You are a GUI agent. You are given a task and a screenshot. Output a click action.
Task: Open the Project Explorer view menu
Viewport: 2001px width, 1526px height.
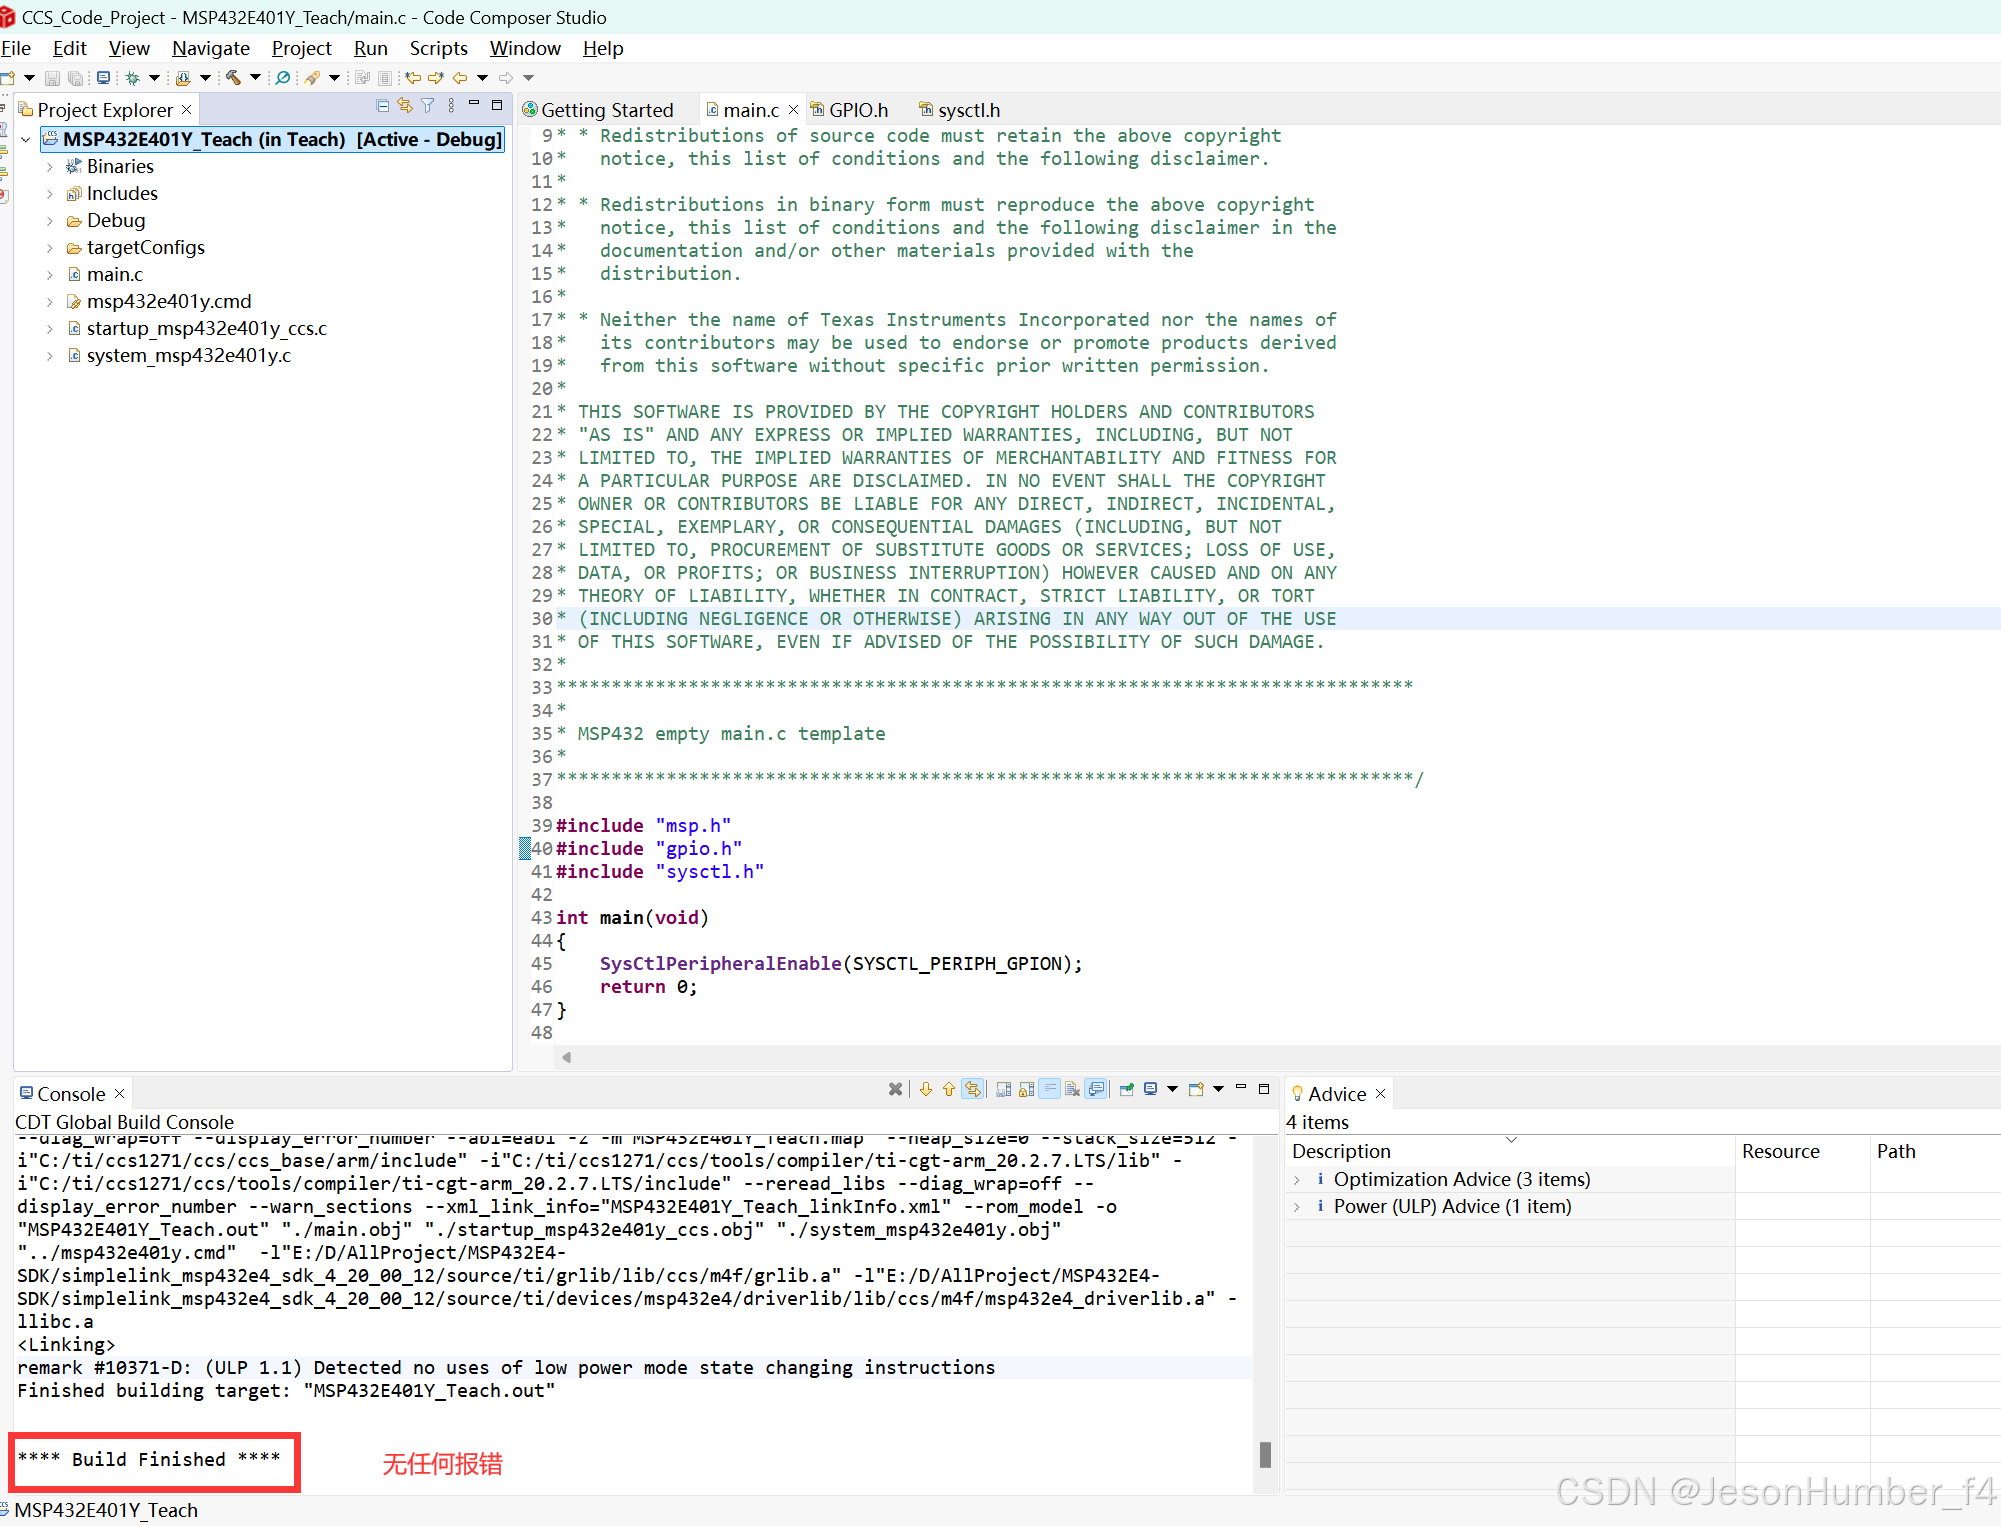451,106
